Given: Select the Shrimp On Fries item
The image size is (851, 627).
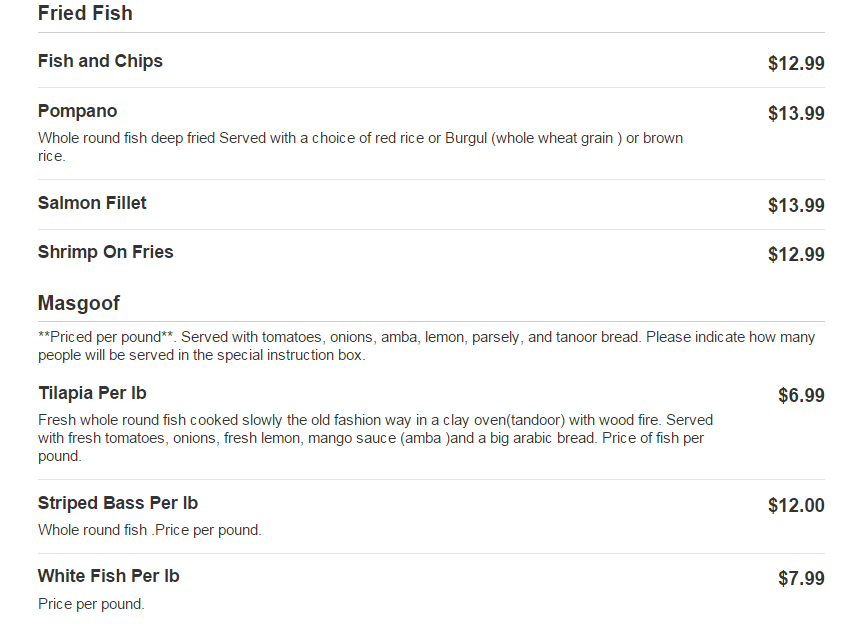Looking at the screenshot, I should [105, 252].
